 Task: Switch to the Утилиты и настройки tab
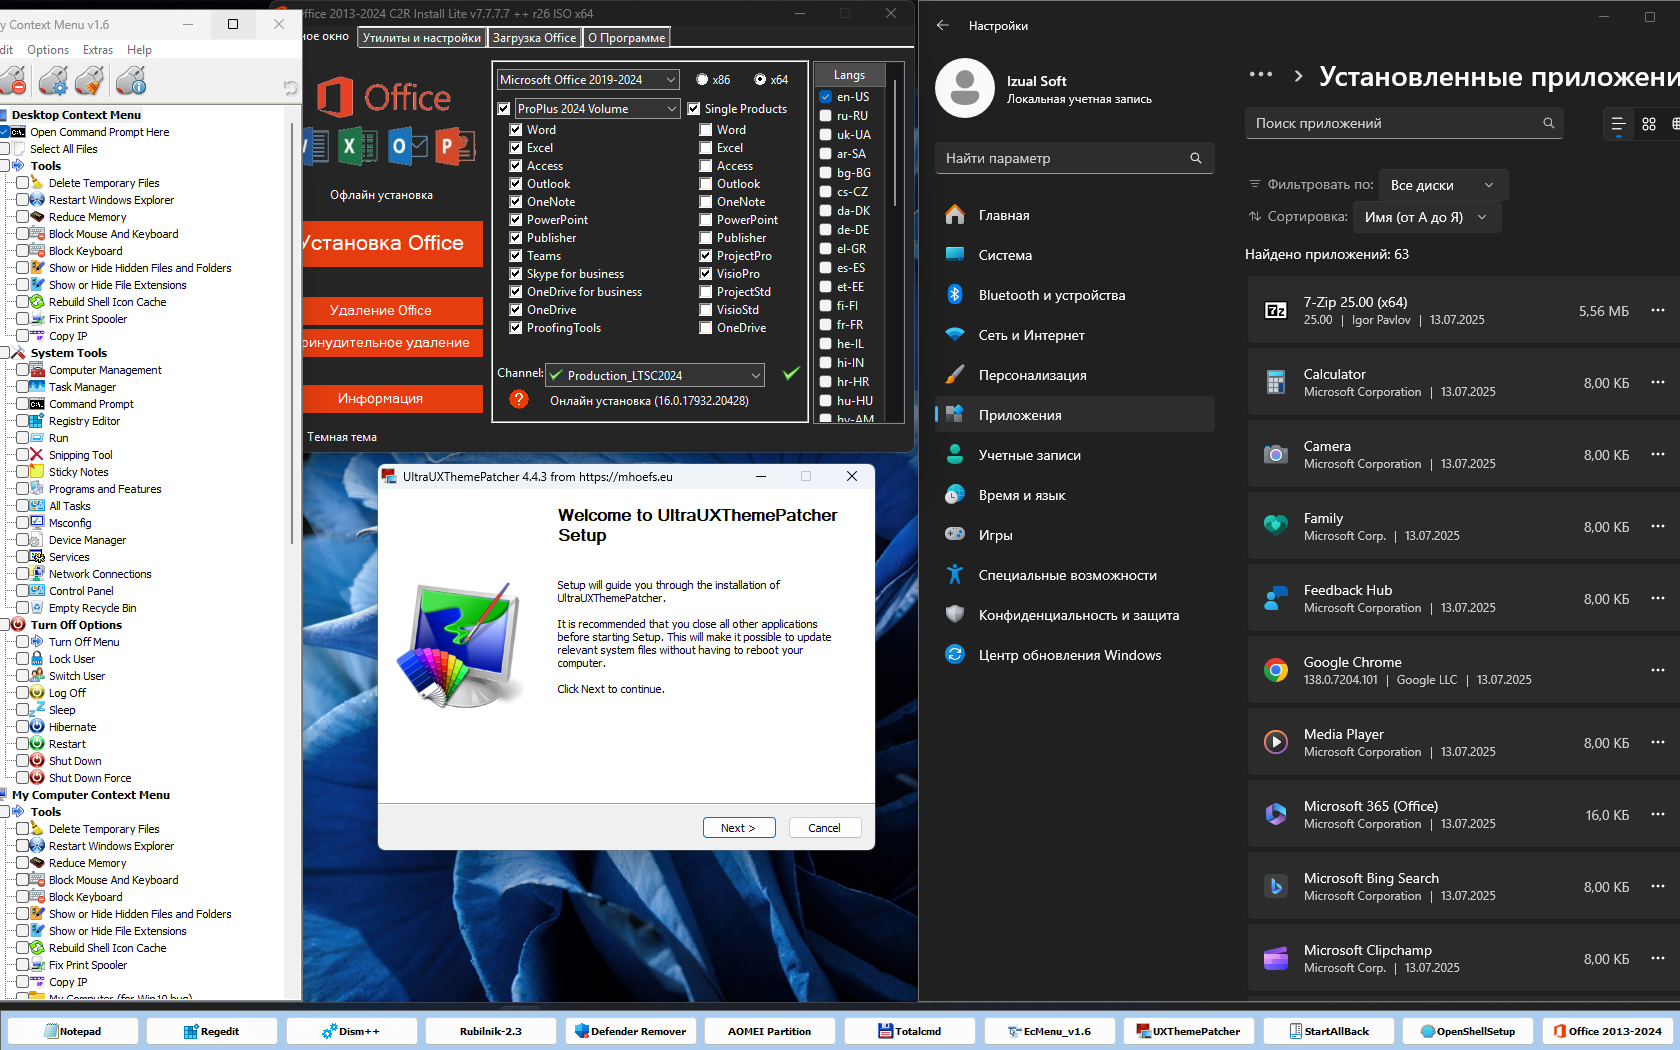(422, 38)
